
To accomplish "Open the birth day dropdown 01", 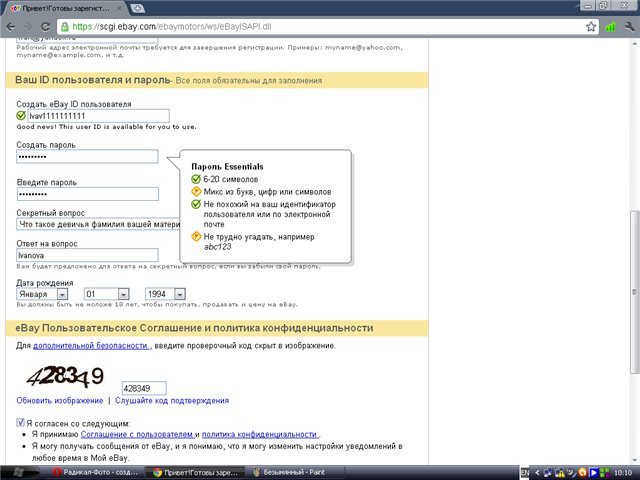I will click(107, 294).
